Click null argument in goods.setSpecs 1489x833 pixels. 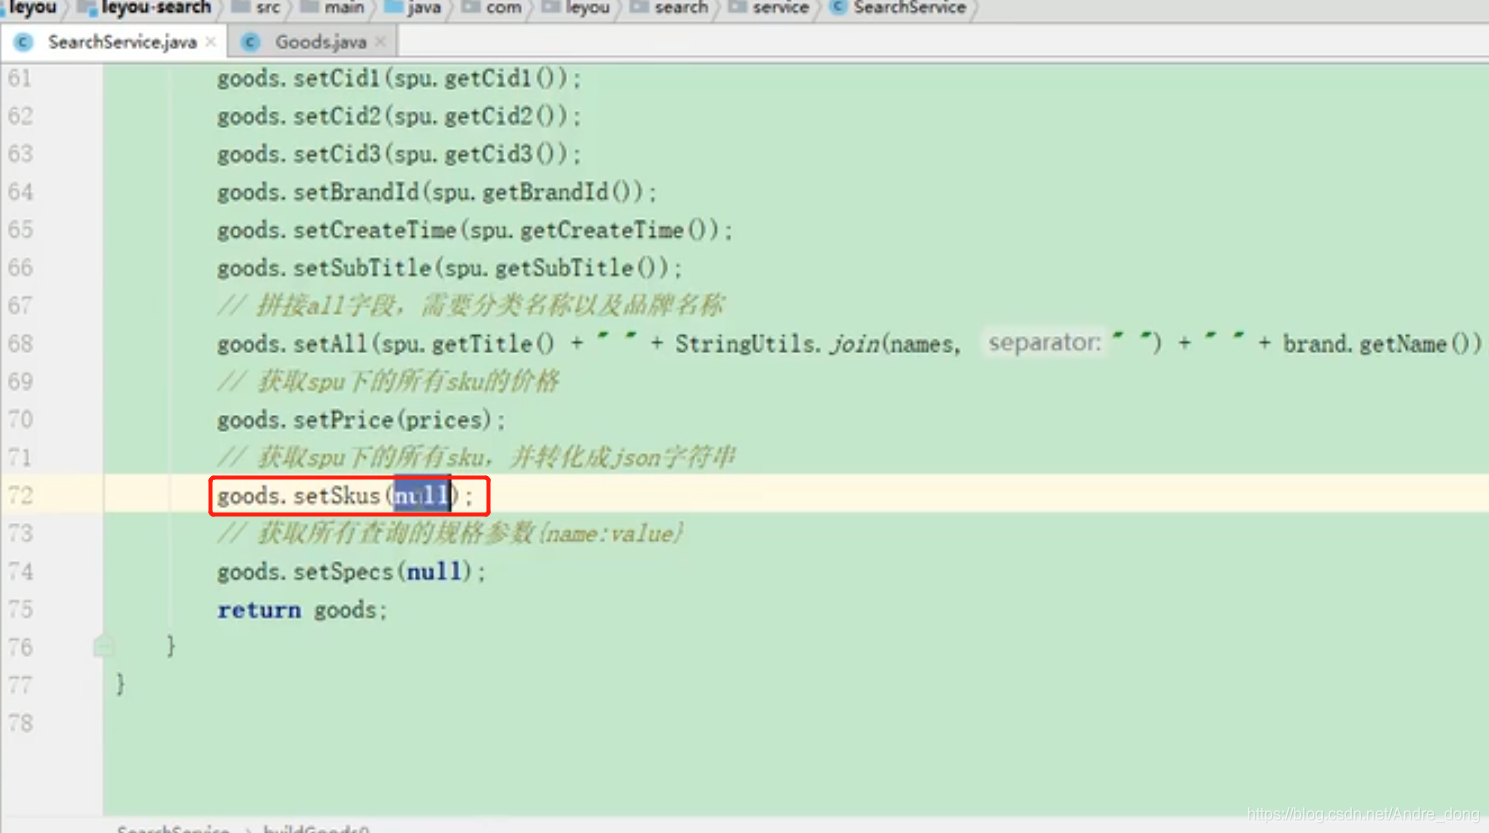433,572
